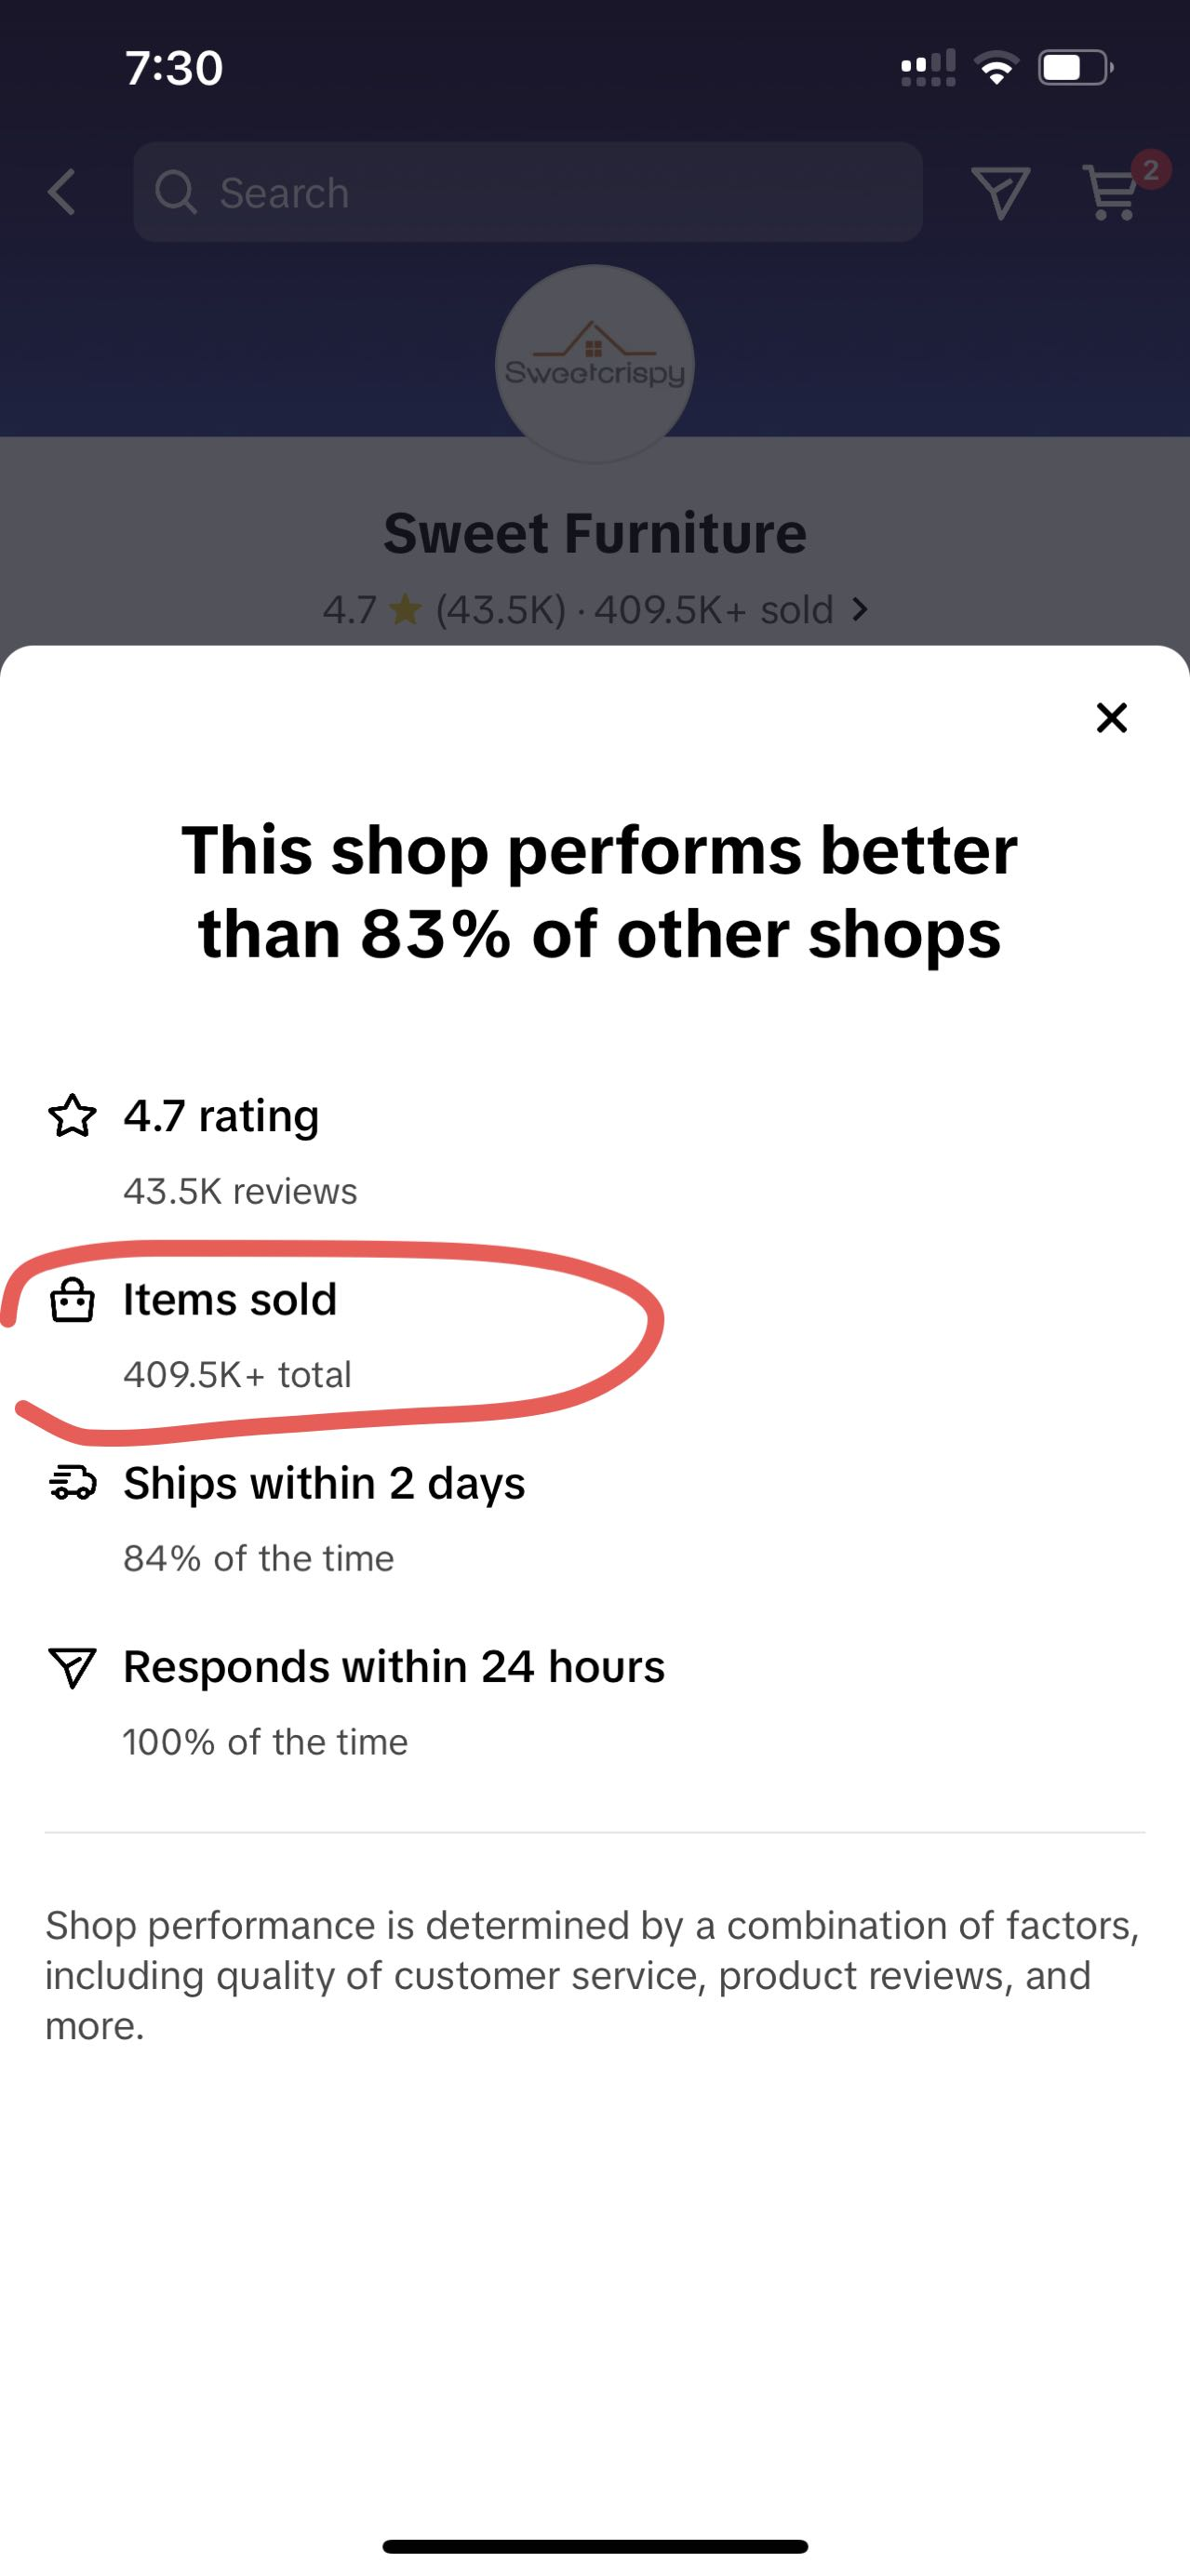Viewport: 1190px width, 2576px height.
Task: Tap the shopping bag icon by Items sold
Action: click(x=72, y=1301)
